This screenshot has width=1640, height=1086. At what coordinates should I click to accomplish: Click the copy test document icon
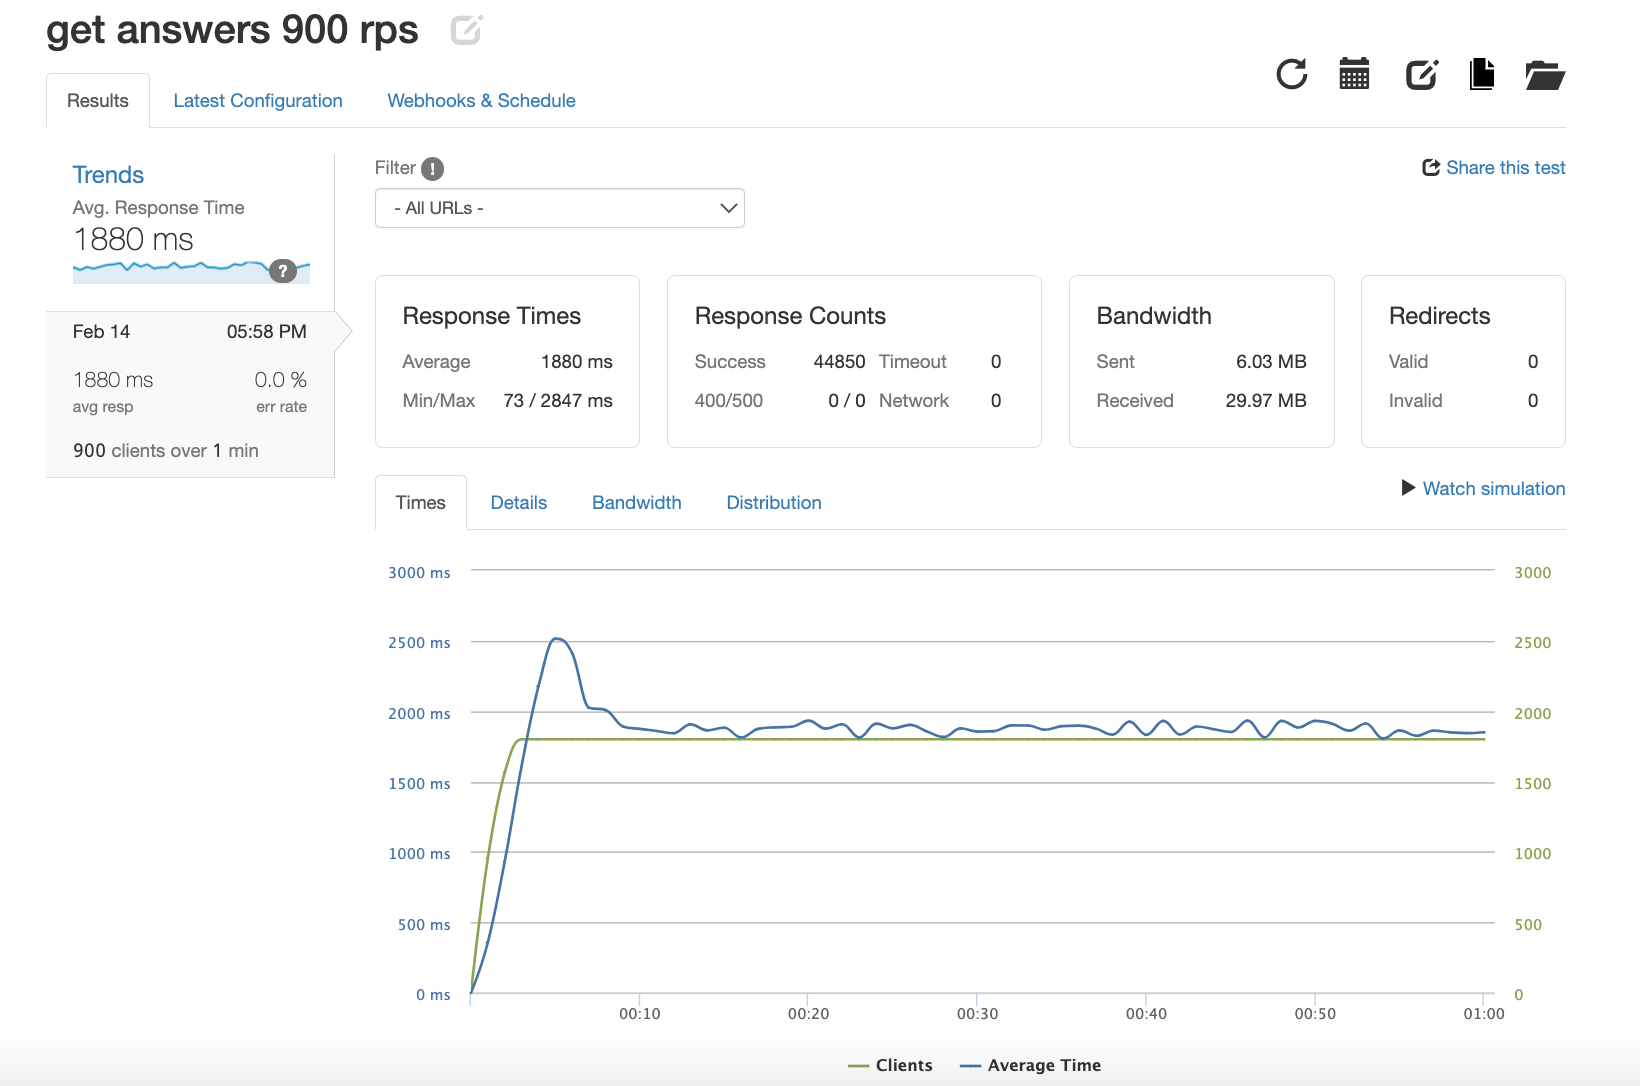[x=1482, y=74]
